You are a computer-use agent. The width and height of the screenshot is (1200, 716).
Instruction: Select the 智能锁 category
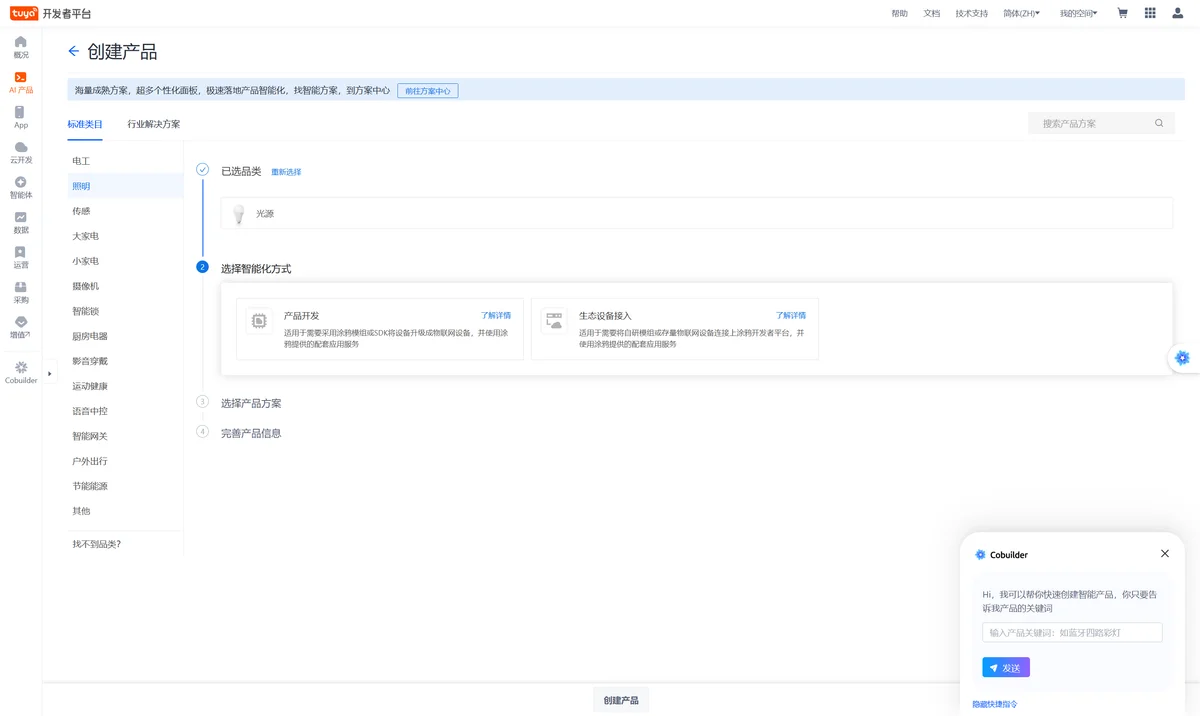tap(125, 311)
